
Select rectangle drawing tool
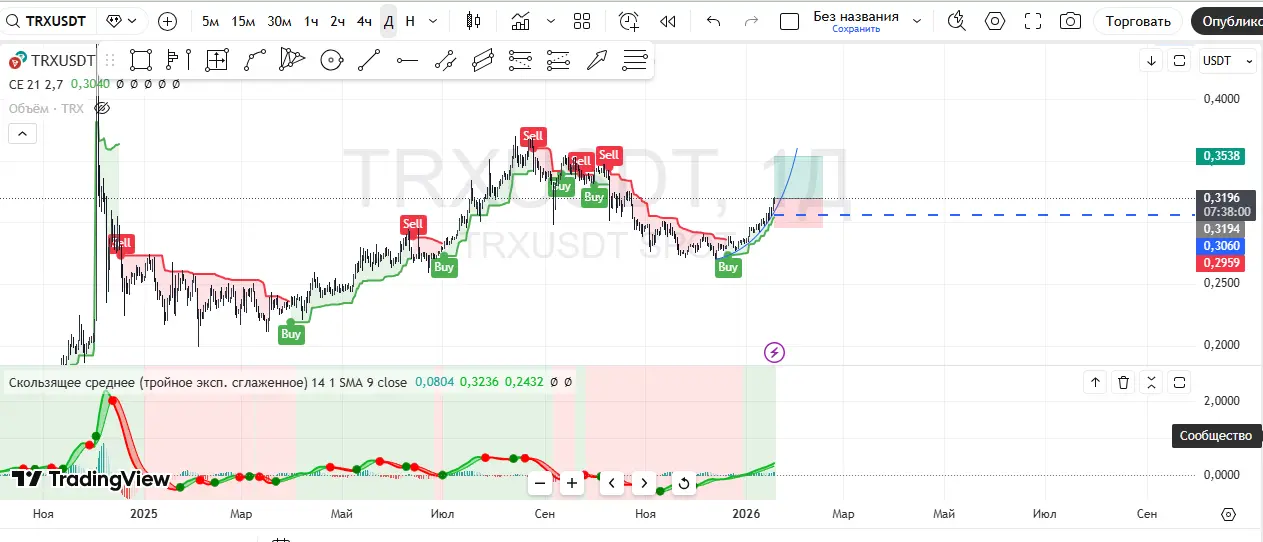(141, 61)
